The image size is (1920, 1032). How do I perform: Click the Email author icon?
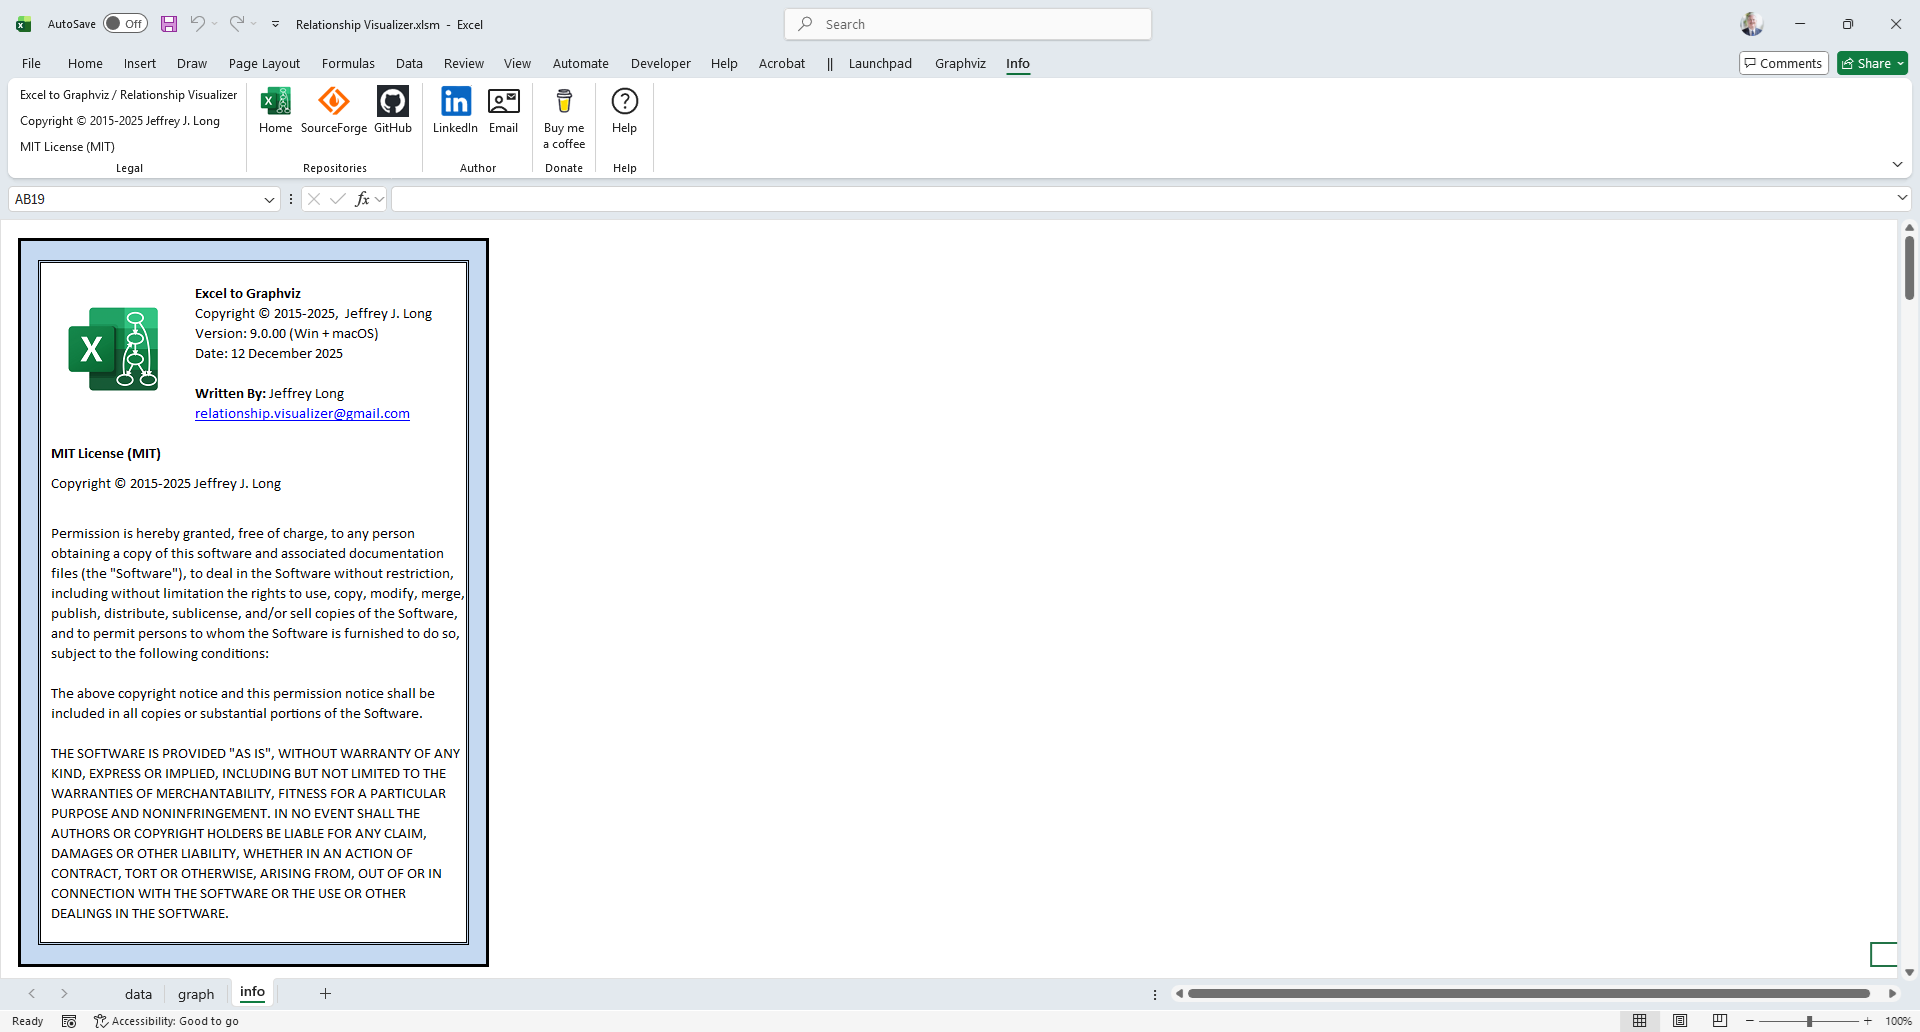pyautogui.click(x=503, y=102)
